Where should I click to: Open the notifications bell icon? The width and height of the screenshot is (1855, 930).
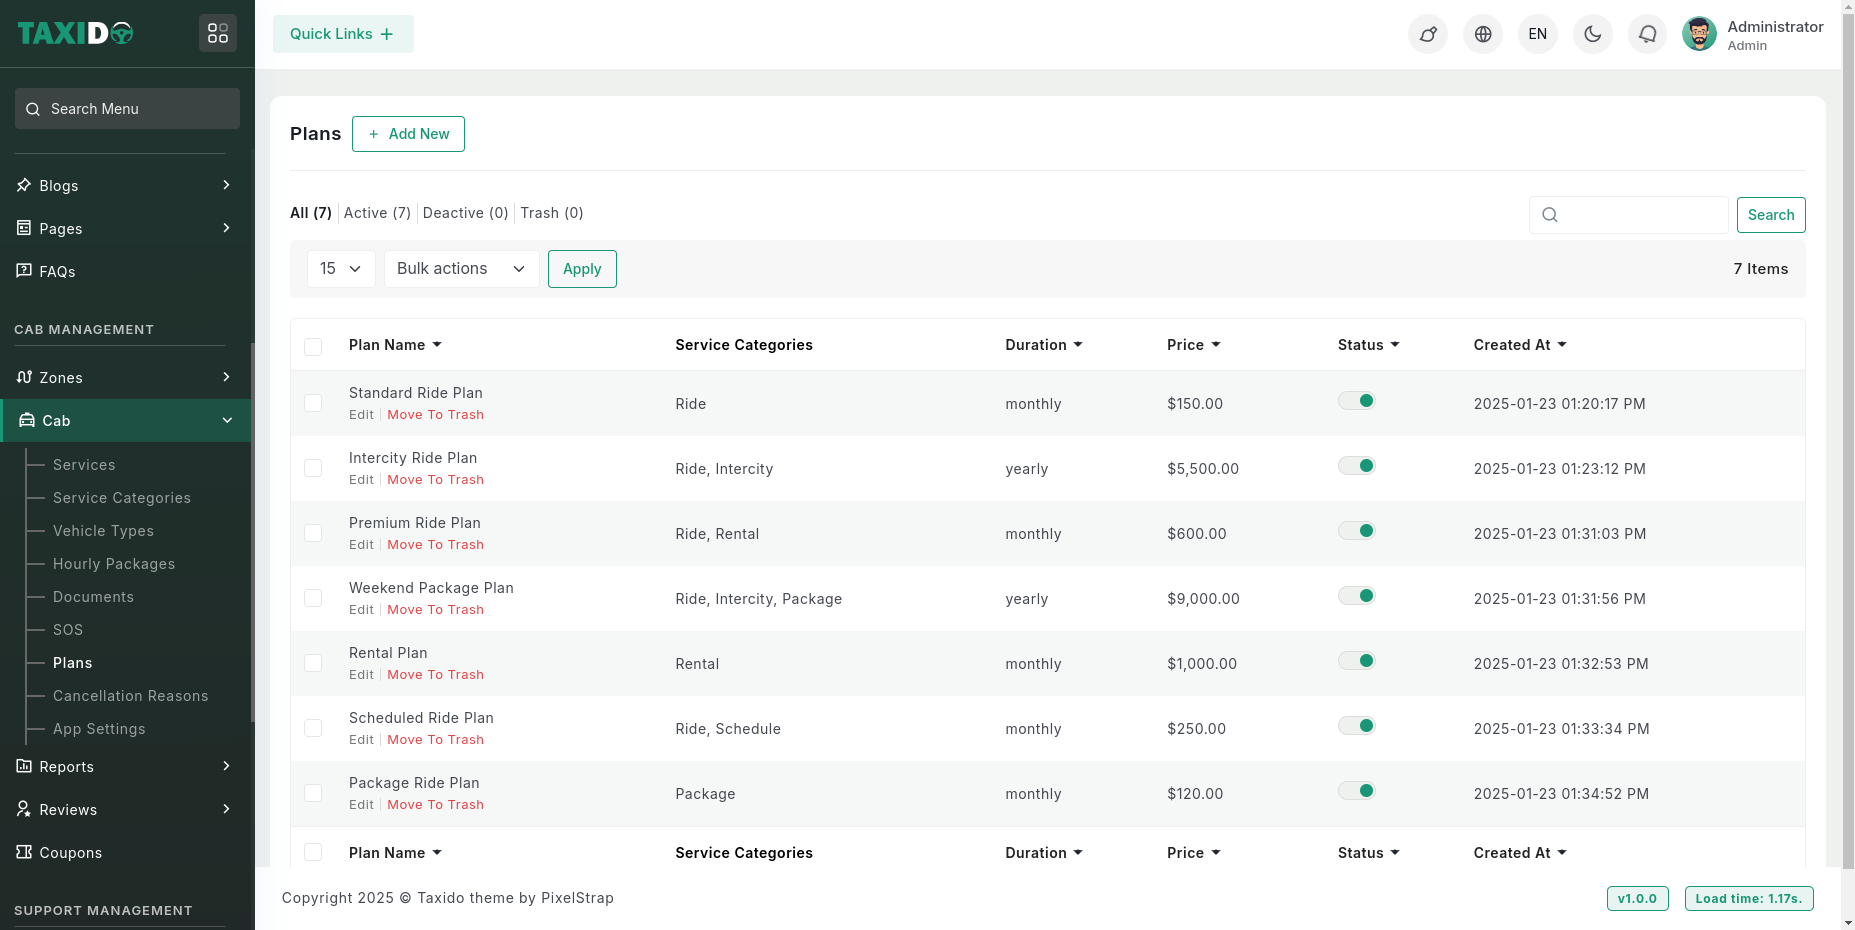(x=1647, y=34)
